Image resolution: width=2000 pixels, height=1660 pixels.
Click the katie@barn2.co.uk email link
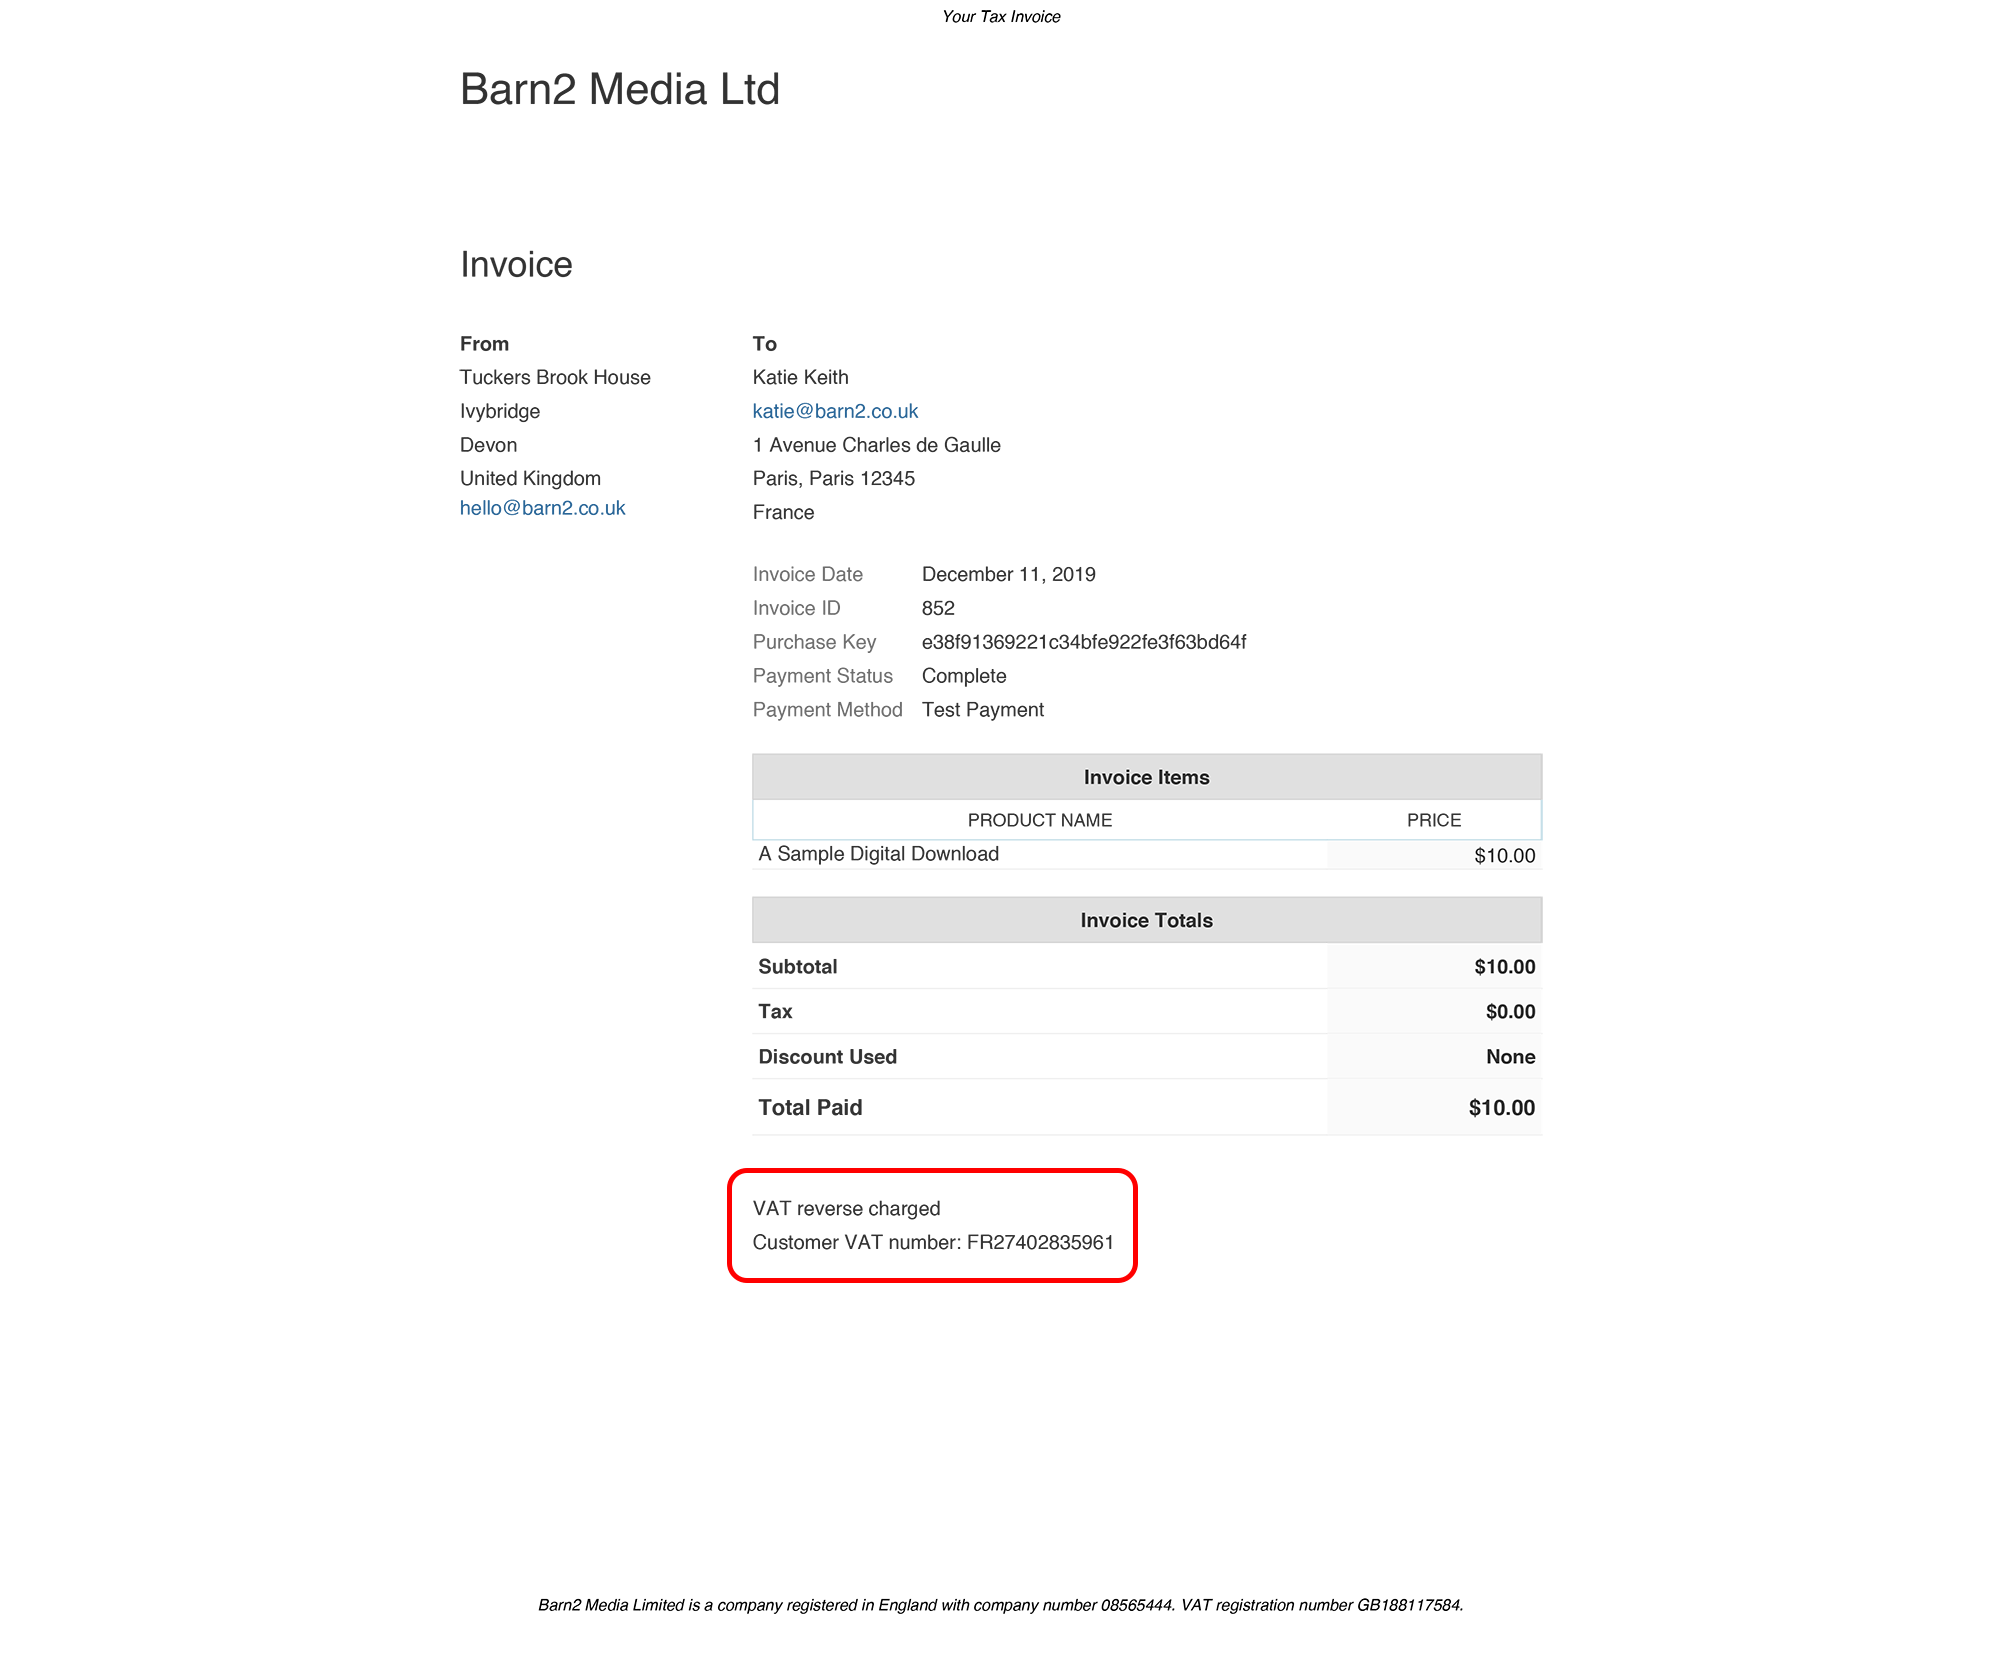point(835,411)
